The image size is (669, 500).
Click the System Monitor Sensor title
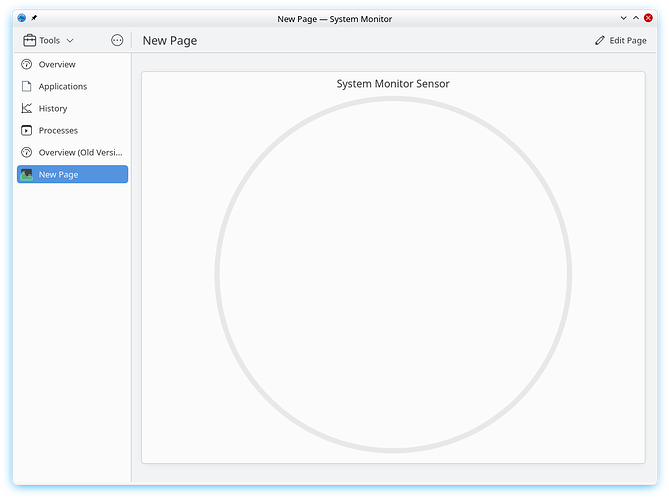click(393, 84)
